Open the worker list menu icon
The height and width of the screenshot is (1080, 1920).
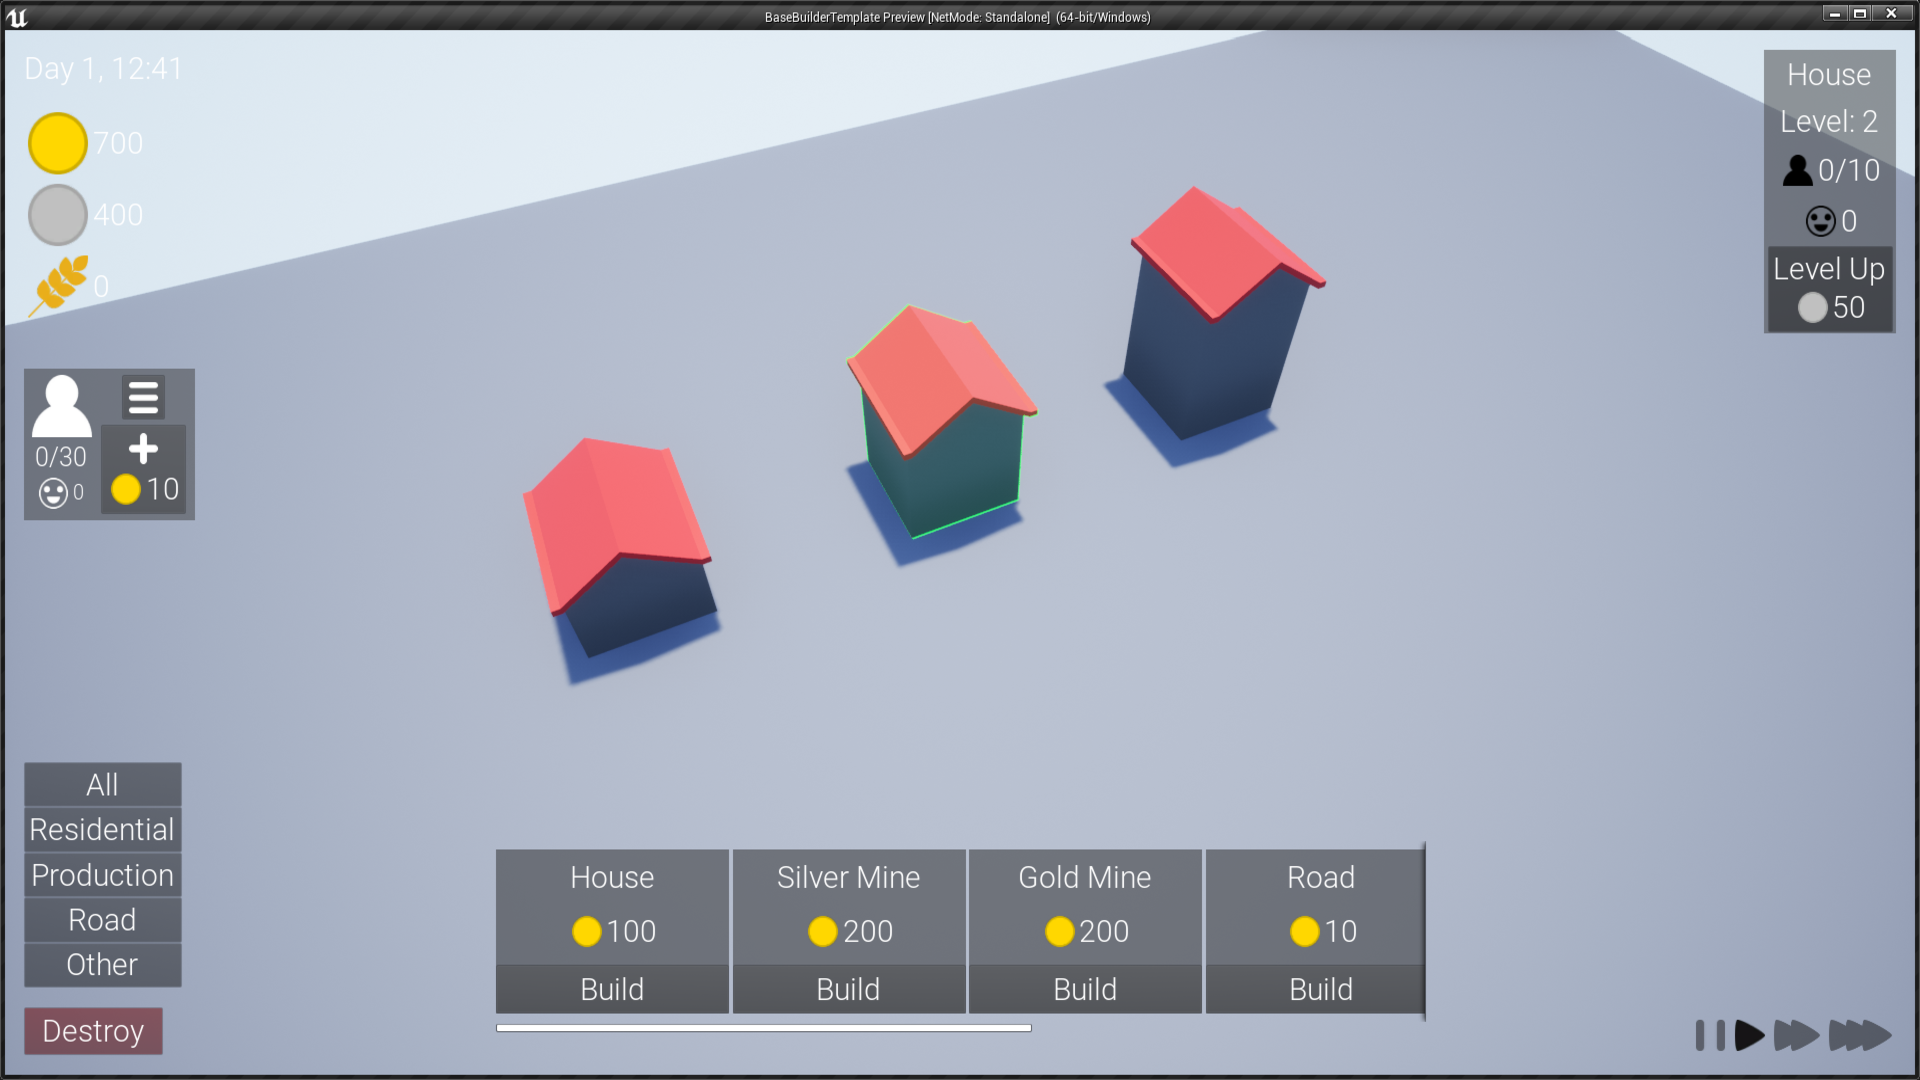(143, 398)
